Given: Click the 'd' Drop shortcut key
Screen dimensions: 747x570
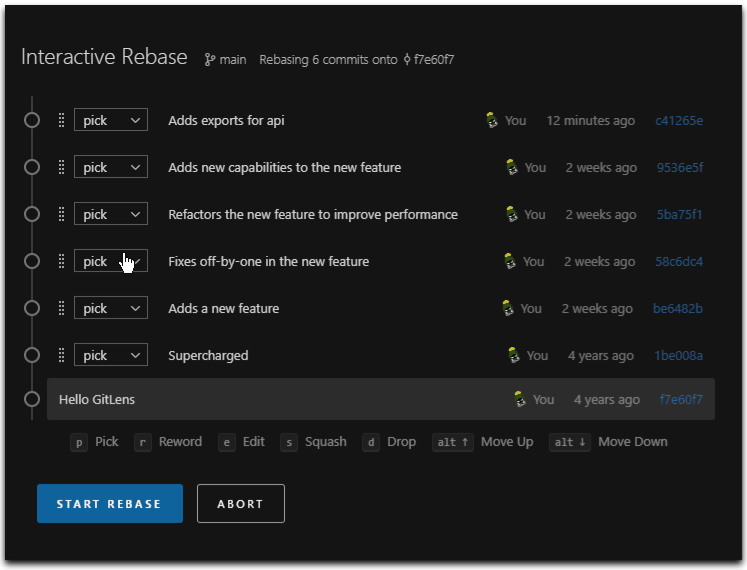Looking at the screenshot, I should pyautogui.click(x=371, y=442).
